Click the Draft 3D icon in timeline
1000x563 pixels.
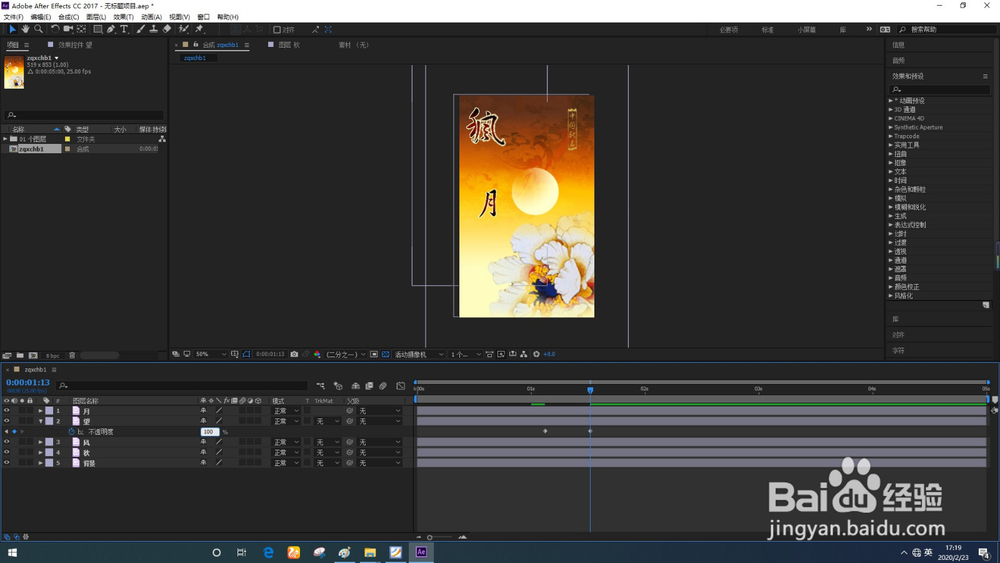click(338, 386)
